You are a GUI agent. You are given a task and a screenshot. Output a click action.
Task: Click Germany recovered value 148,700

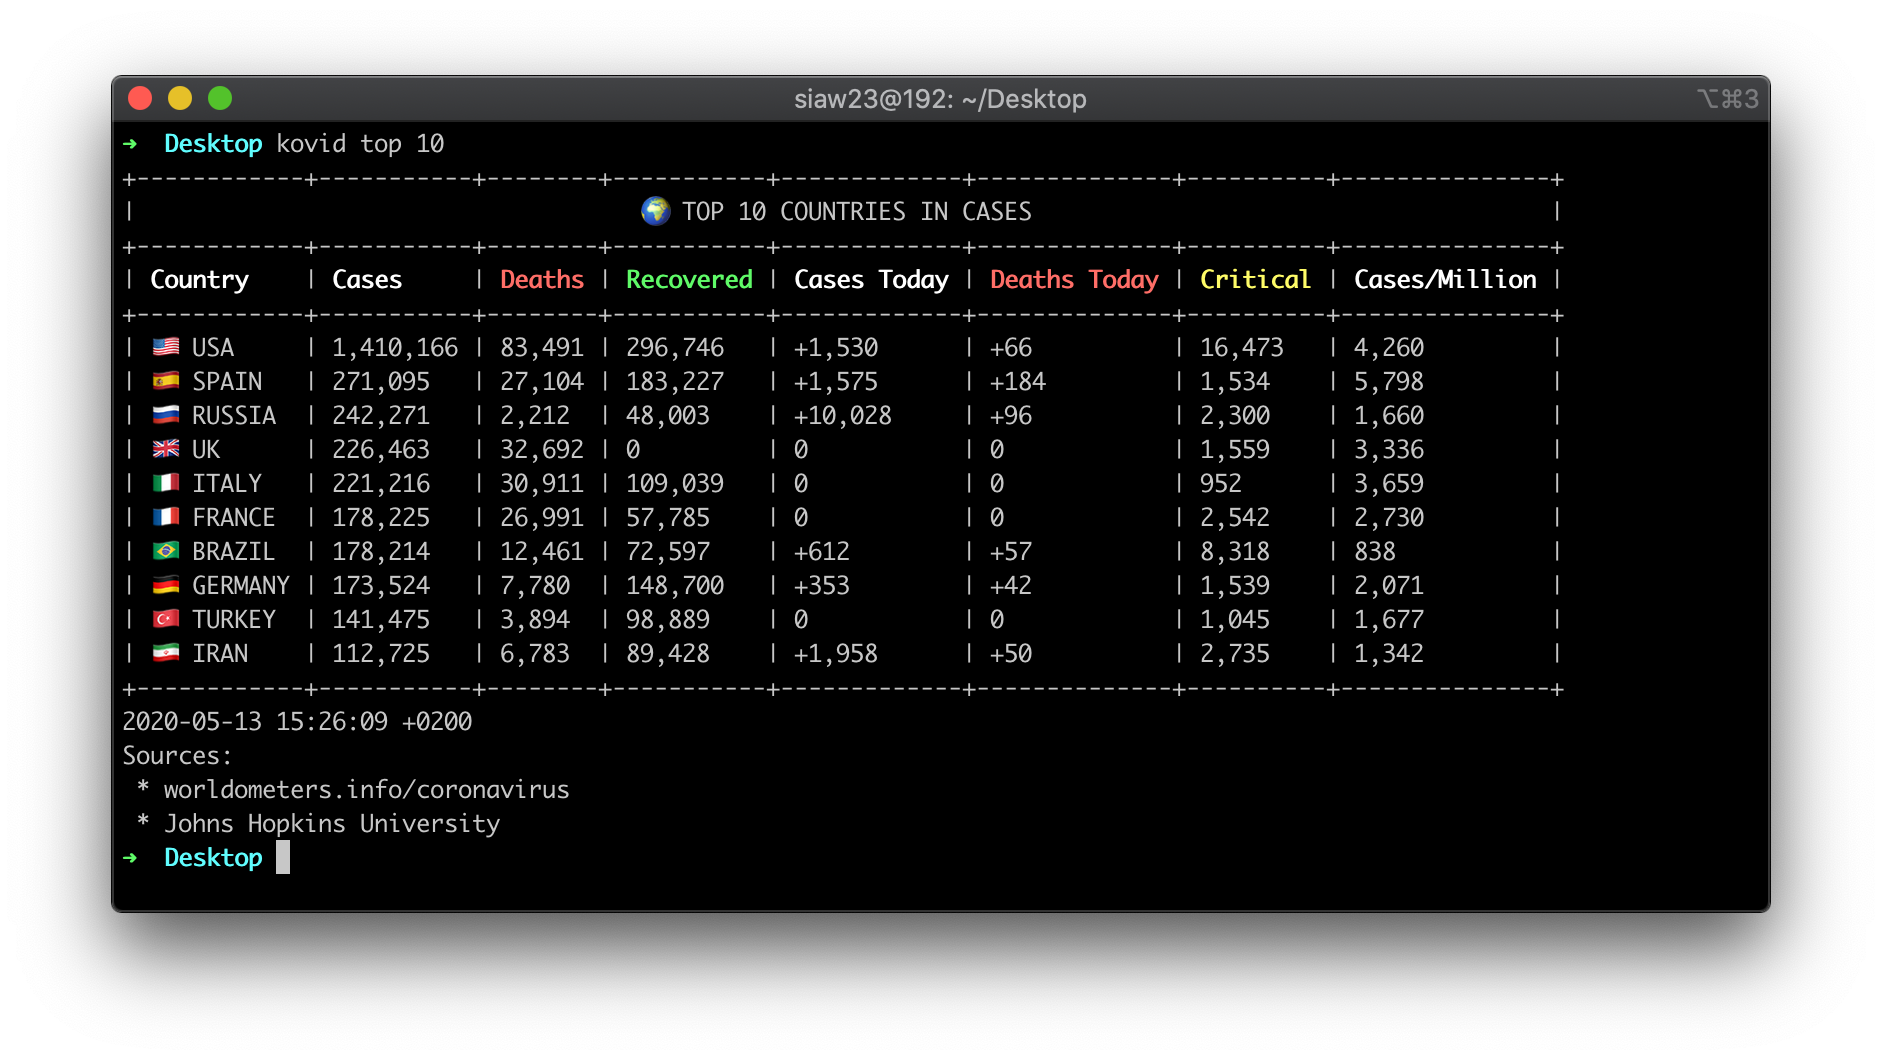(675, 586)
